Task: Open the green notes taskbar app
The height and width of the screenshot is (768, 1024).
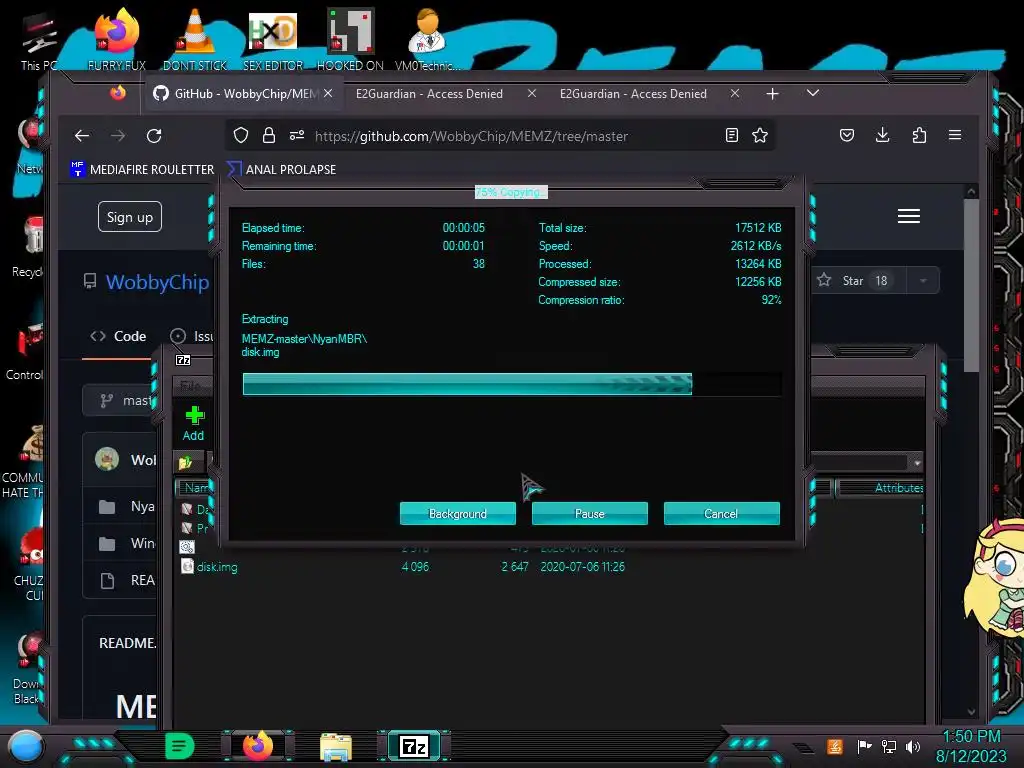Action: click(x=180, y=746)
